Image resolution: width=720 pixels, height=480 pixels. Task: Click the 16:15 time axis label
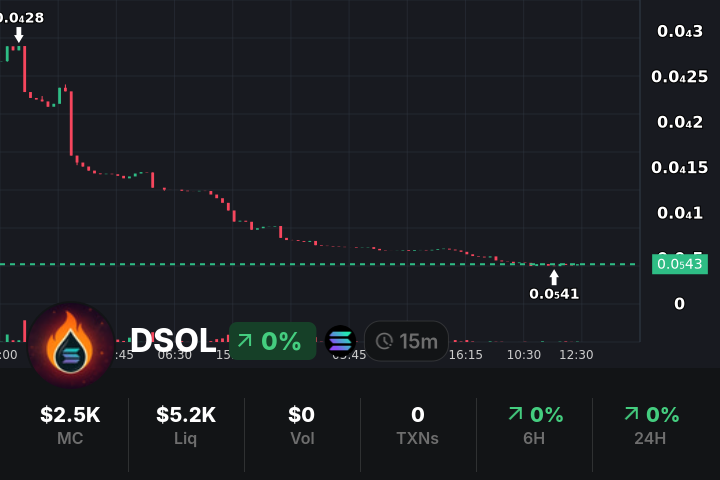tap(466, 354)
